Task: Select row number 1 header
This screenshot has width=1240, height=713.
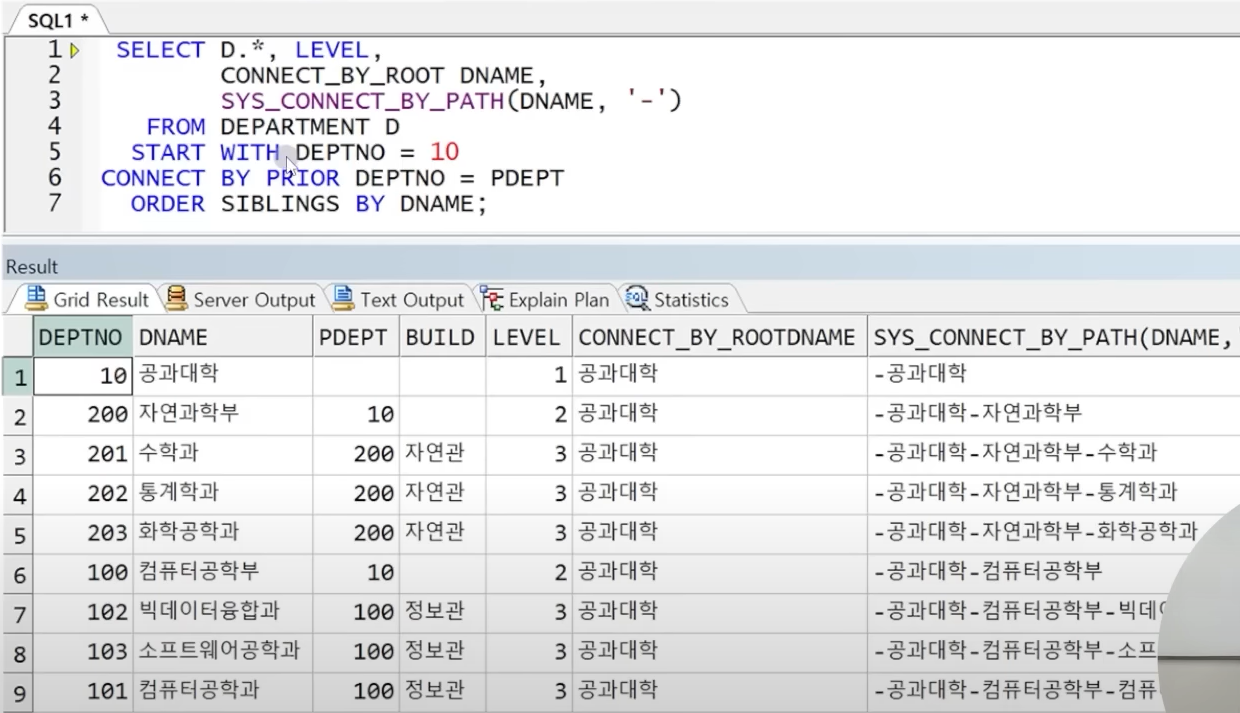Action: coord(17,376)
